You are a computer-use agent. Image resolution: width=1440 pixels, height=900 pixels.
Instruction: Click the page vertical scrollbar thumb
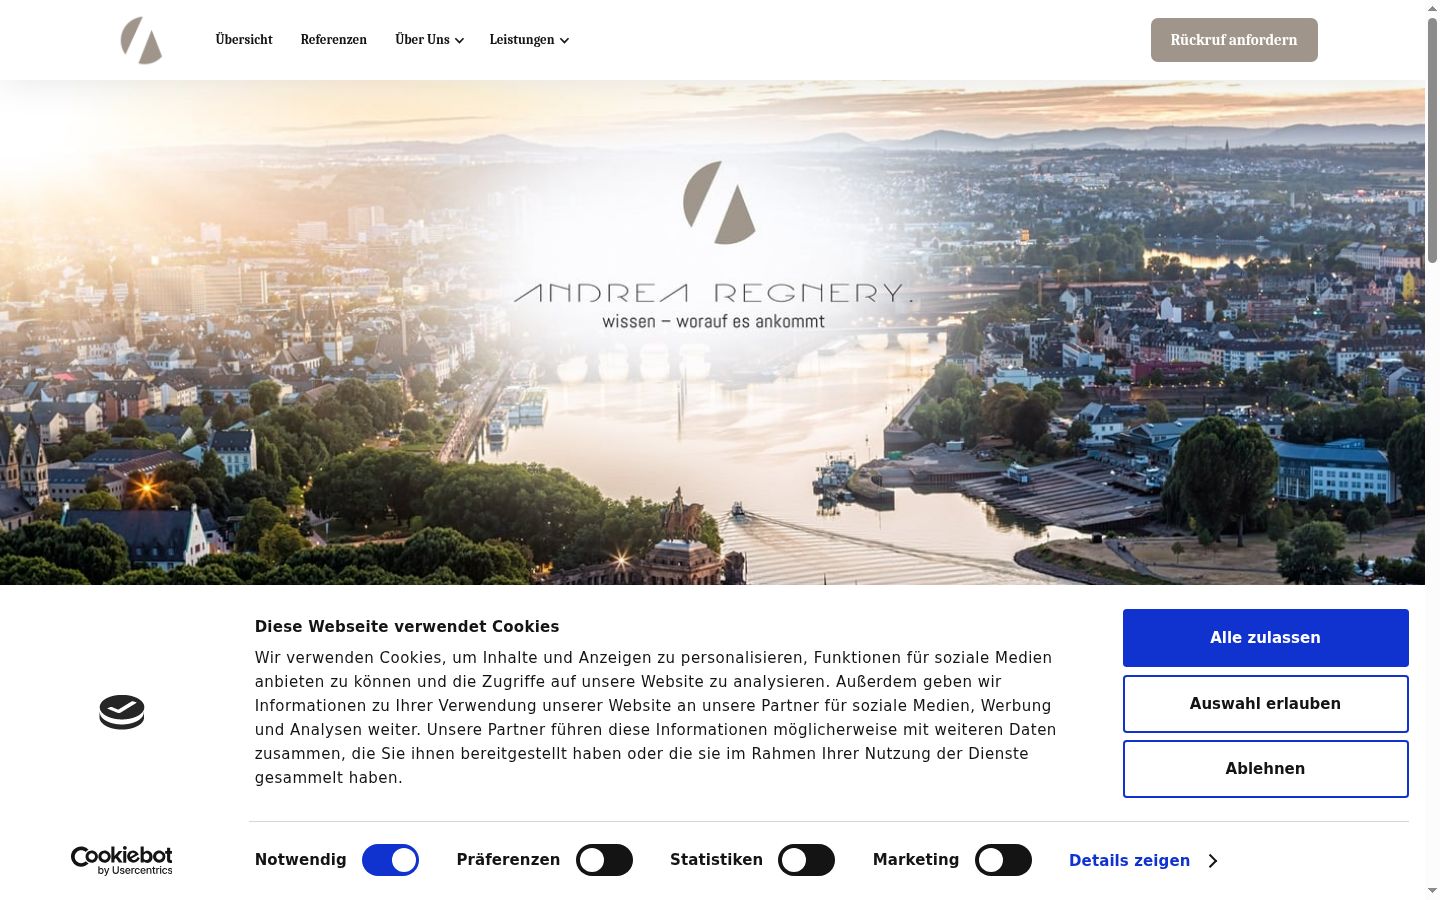[1432, 140]
